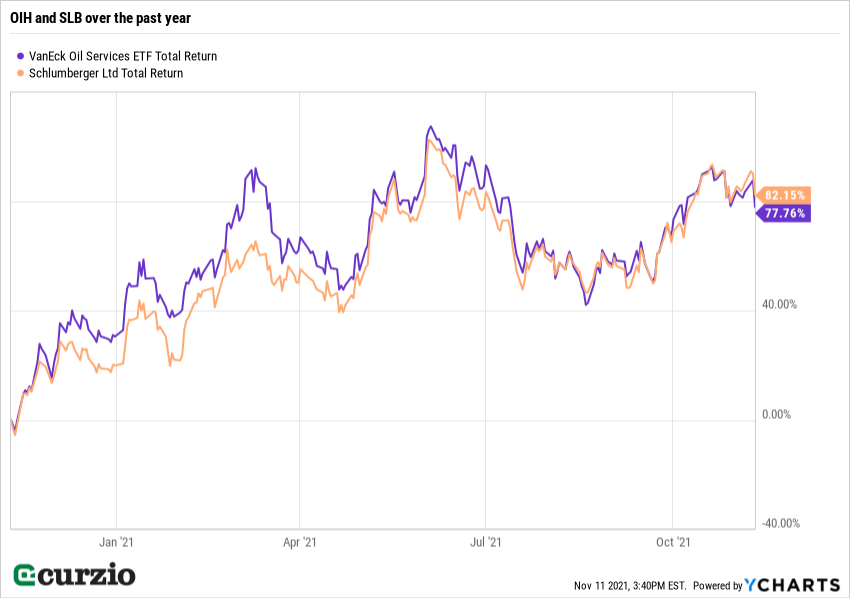Viewport: 850px width, 598px height.
Task: Click the VanEck Oil Services ETF legend label
Action: (x=123, y=57)
